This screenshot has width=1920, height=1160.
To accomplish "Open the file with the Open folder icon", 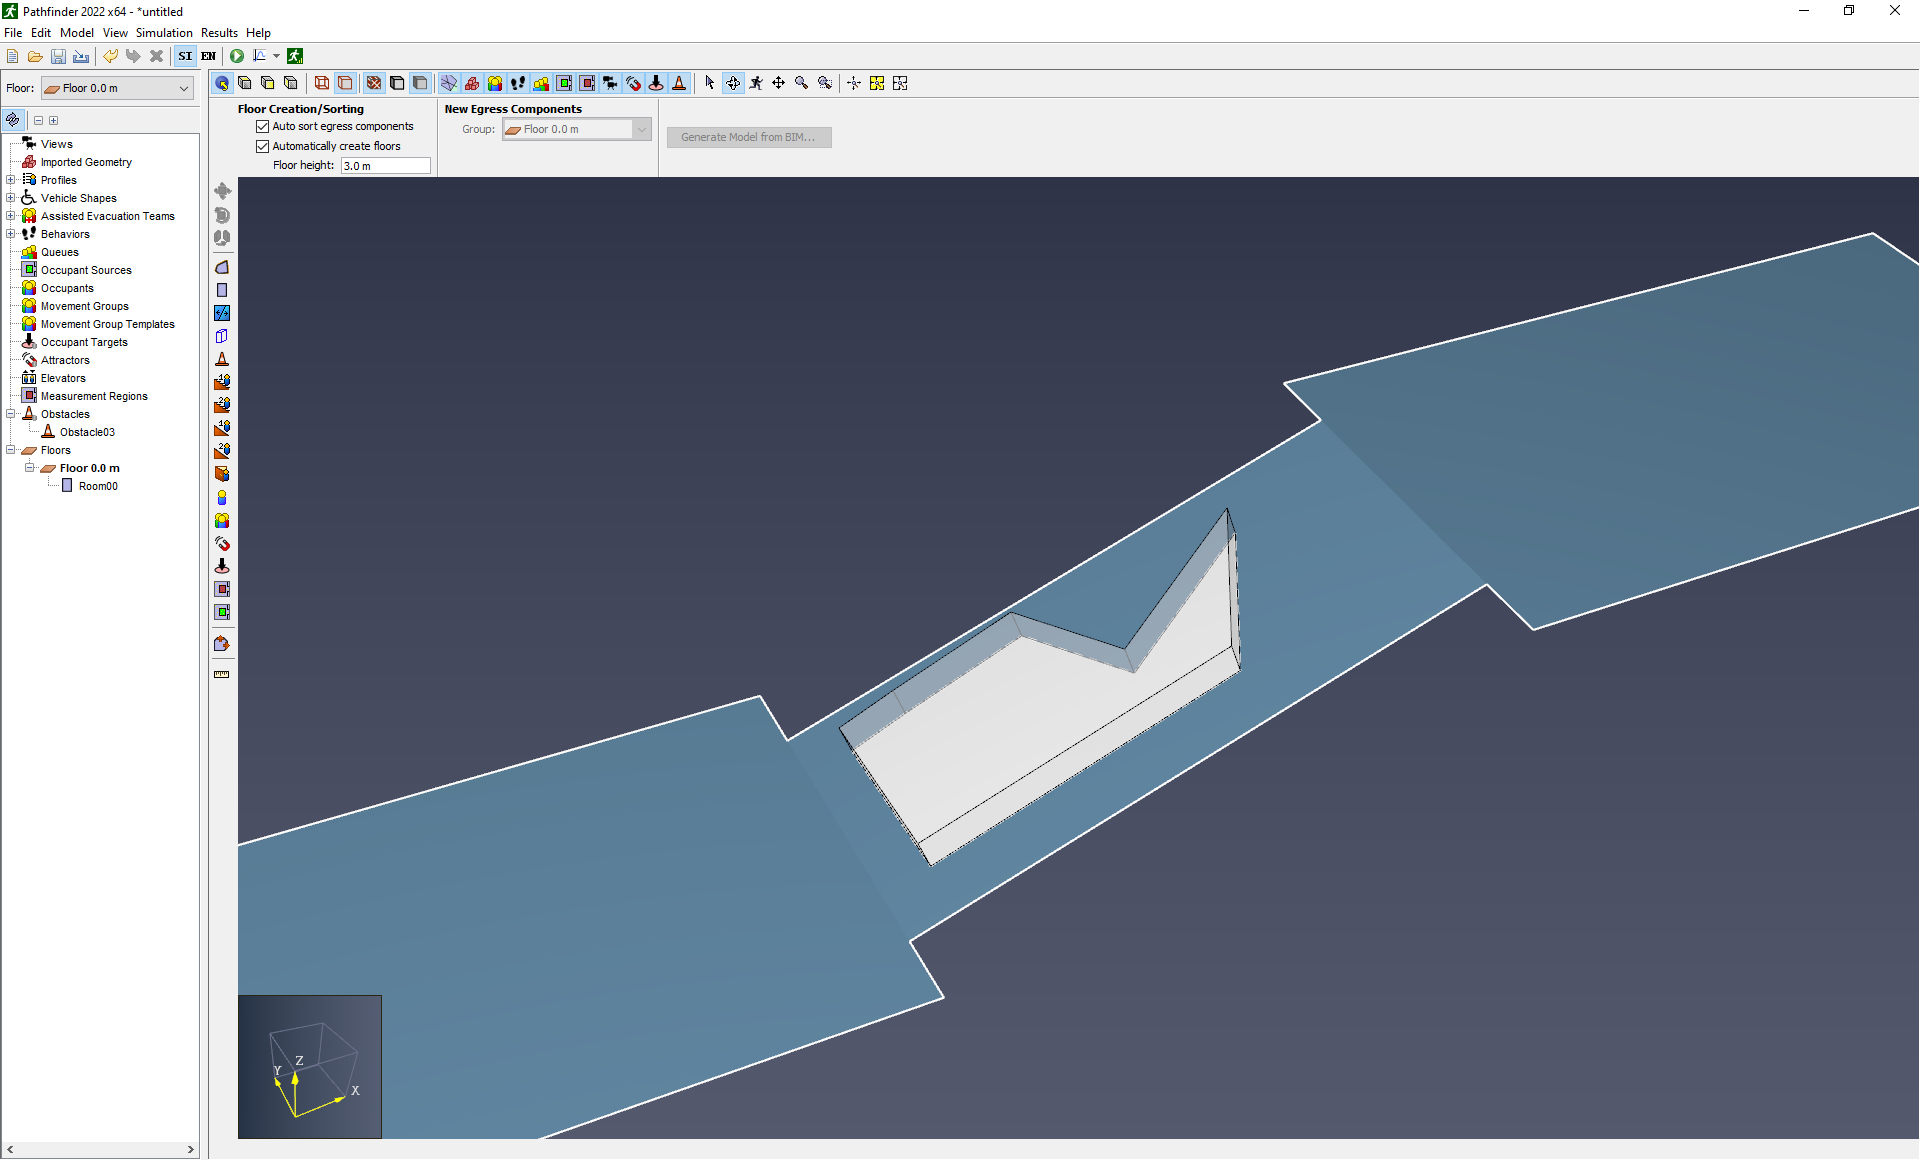I will (x=35, y=56).
